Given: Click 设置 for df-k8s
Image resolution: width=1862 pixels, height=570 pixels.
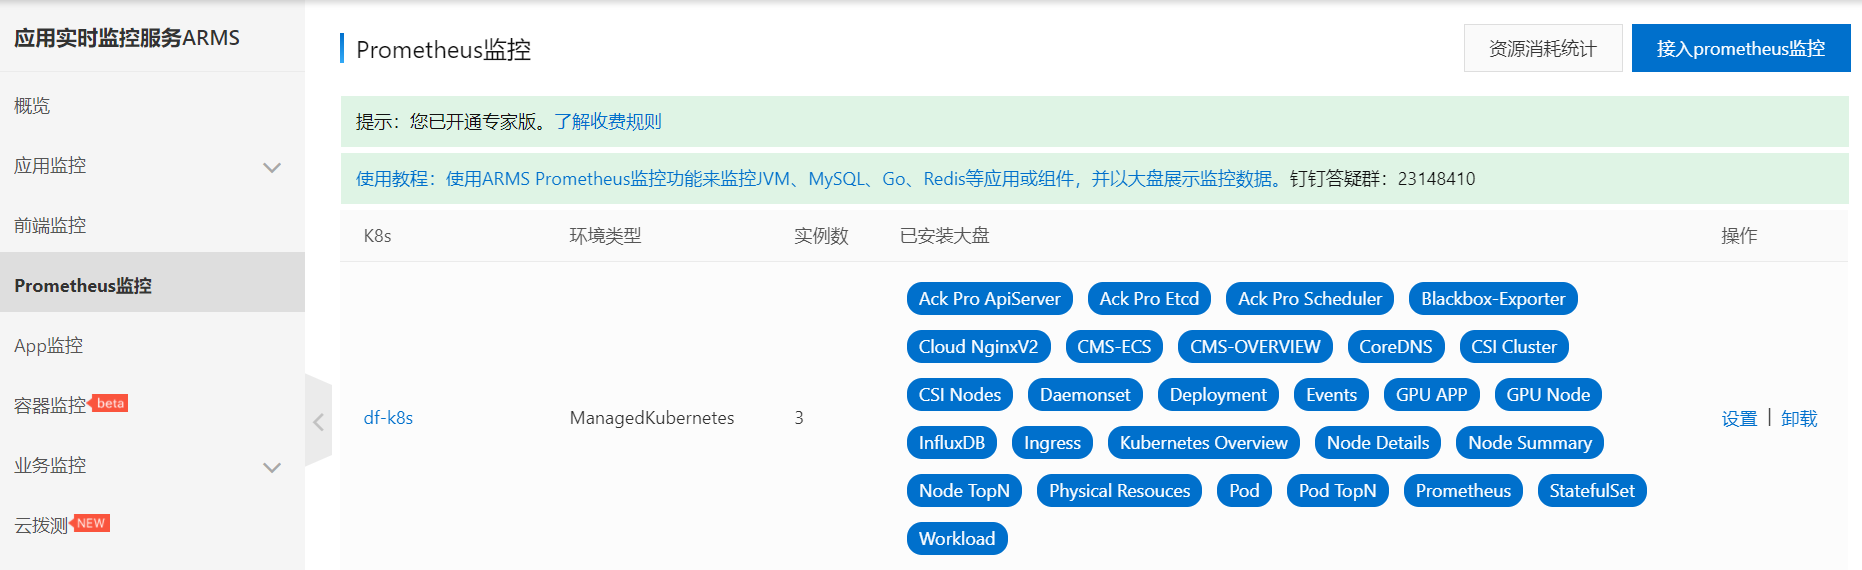Looking at the screenshot, I should pos(1739,419).
